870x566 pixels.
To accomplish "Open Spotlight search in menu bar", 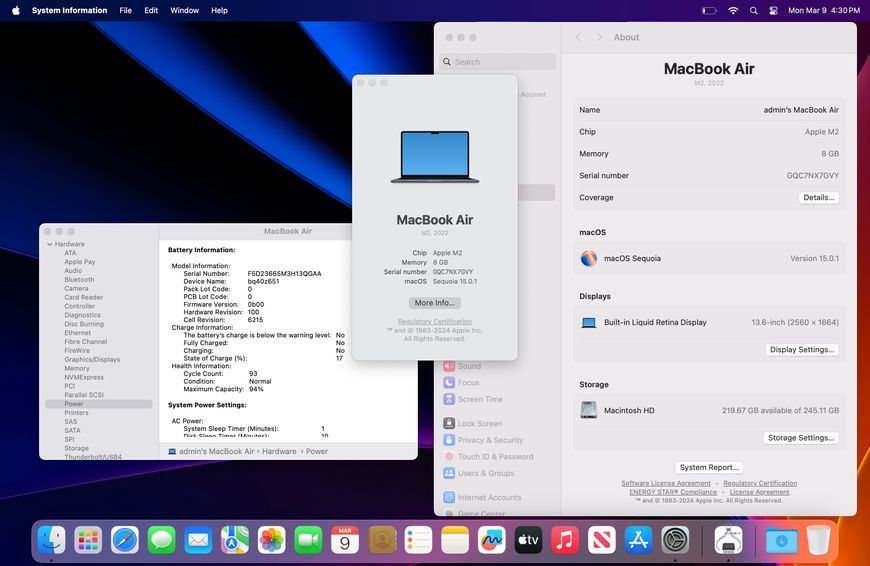I will tap(753, 11).
